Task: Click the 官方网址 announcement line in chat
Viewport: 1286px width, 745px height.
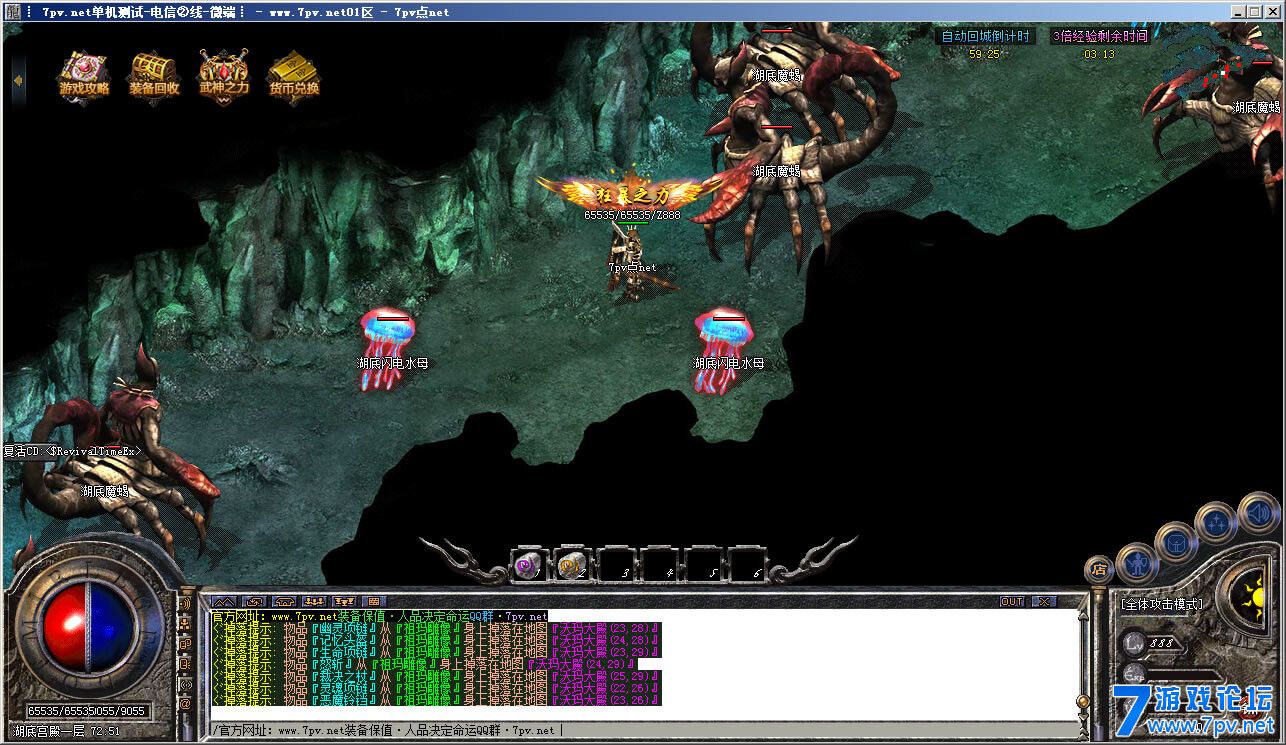Action: (x=380, y=617)
